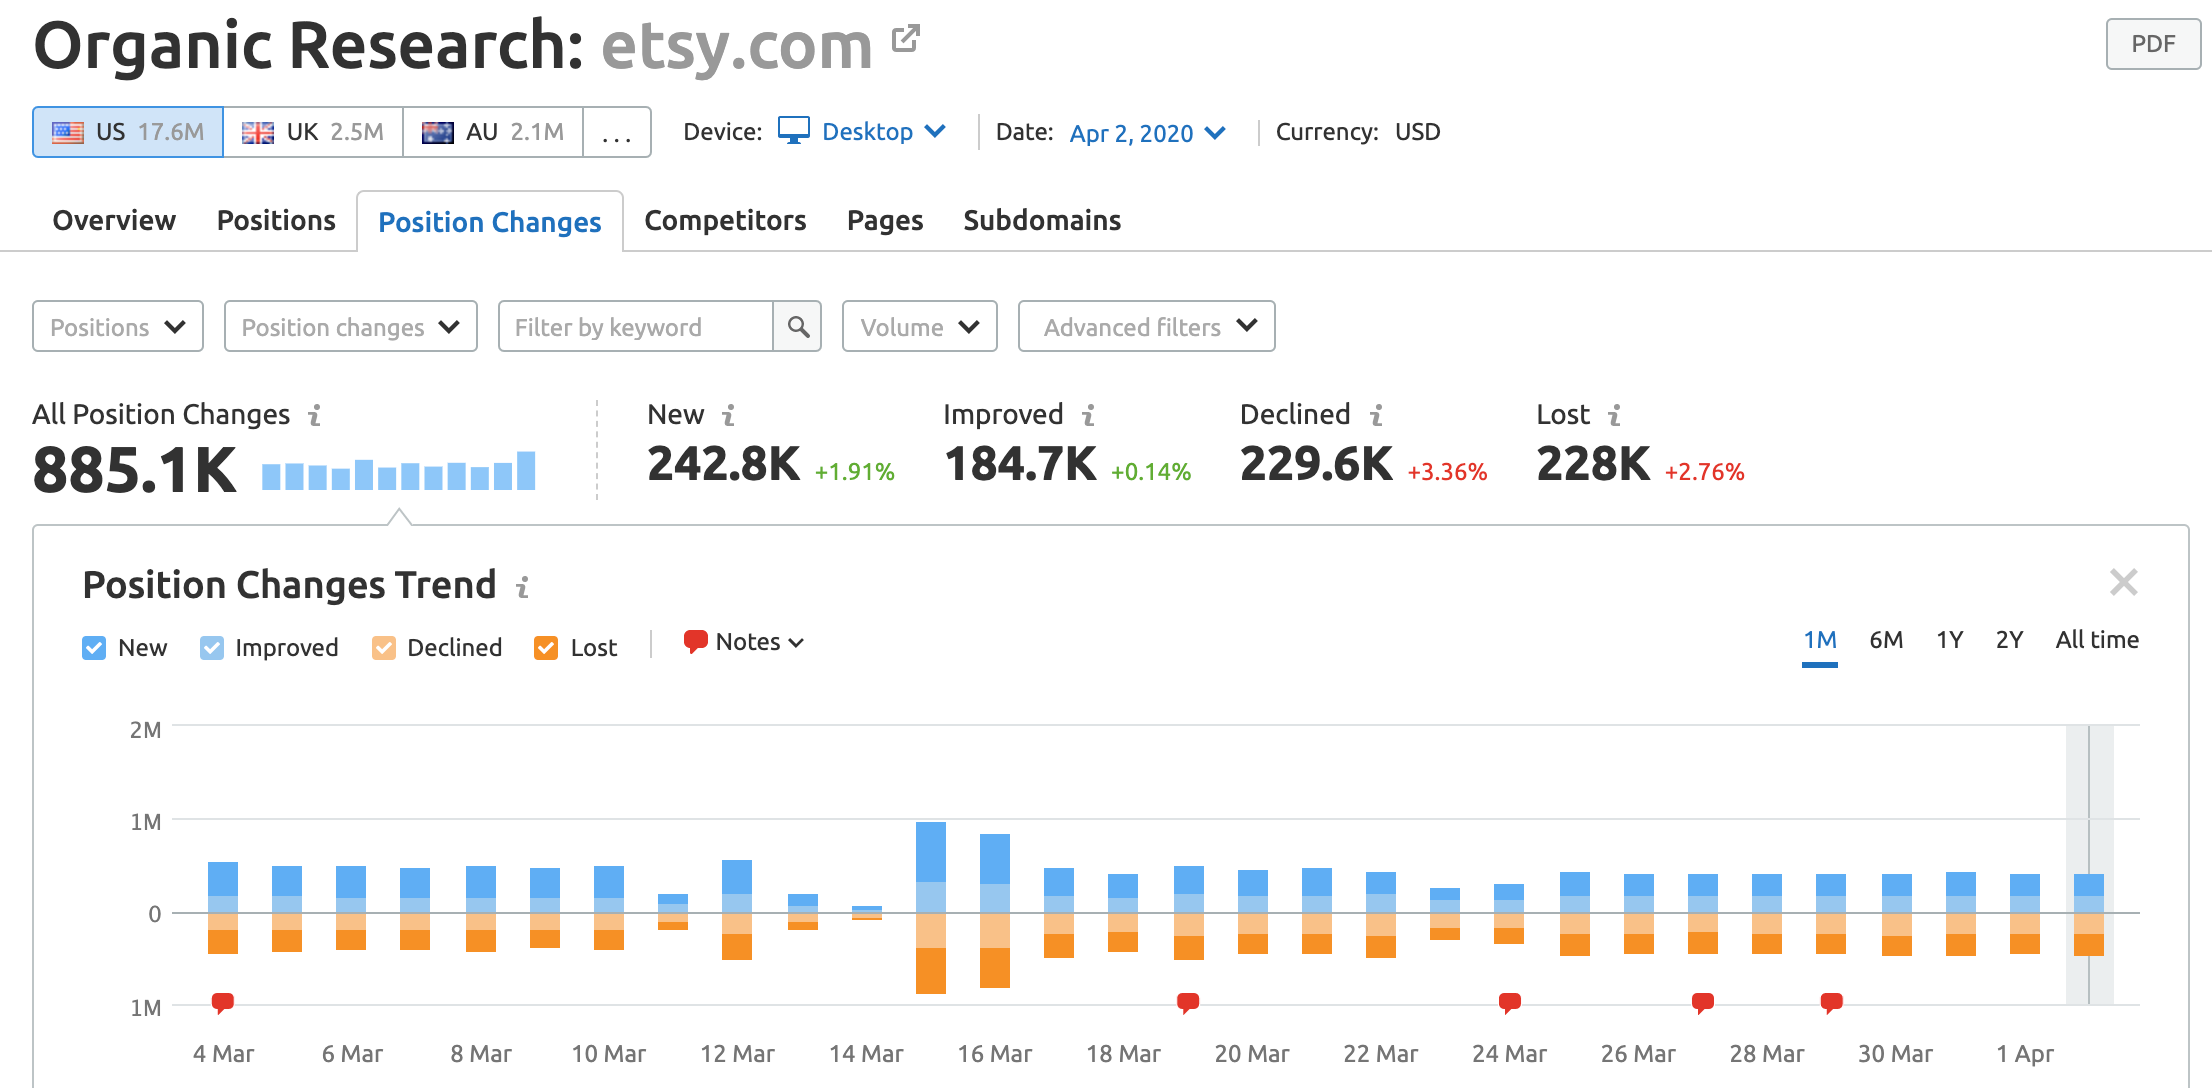Click the Improved 184.7K metric
Viewport: 2212px width, 1088px height.
[1020, 464]
